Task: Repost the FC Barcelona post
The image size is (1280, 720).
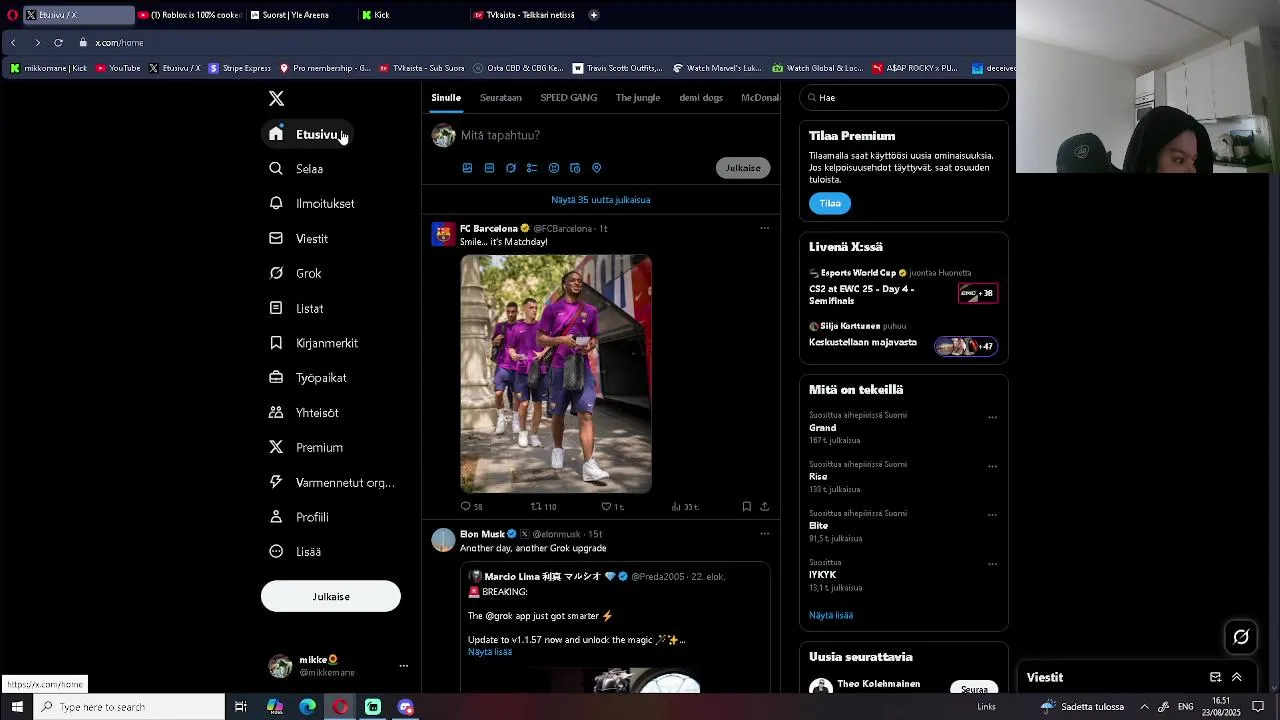Action: (543, 507)
